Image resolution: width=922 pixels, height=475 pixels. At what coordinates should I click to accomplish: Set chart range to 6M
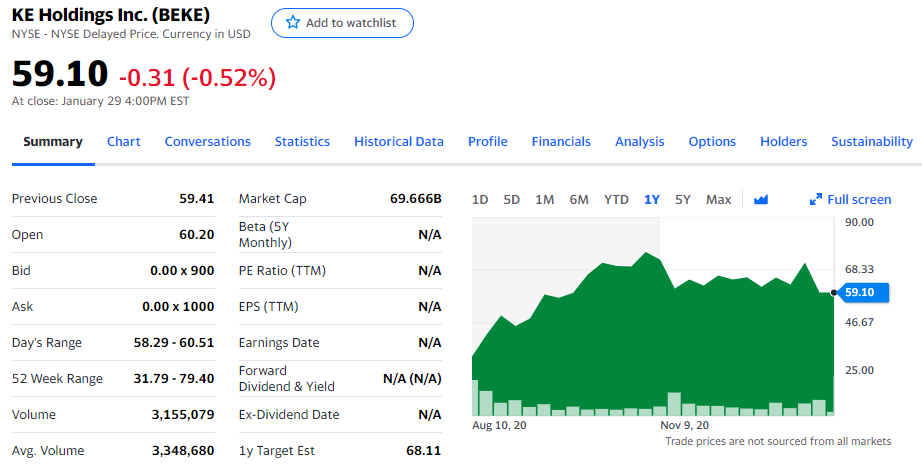pyautogui.click(x=579, y=200)
